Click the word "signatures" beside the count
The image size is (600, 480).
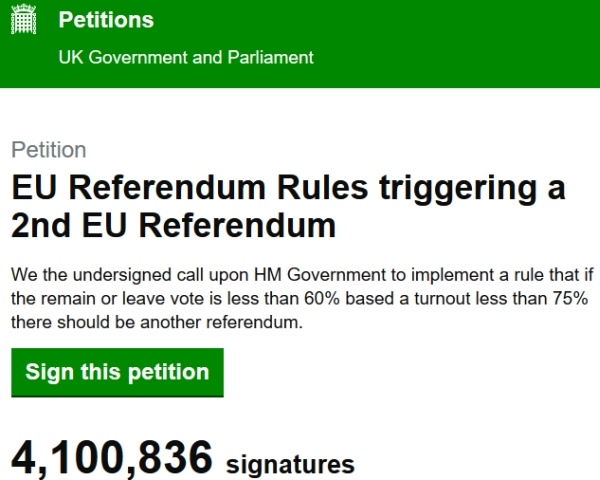point(291,464)
